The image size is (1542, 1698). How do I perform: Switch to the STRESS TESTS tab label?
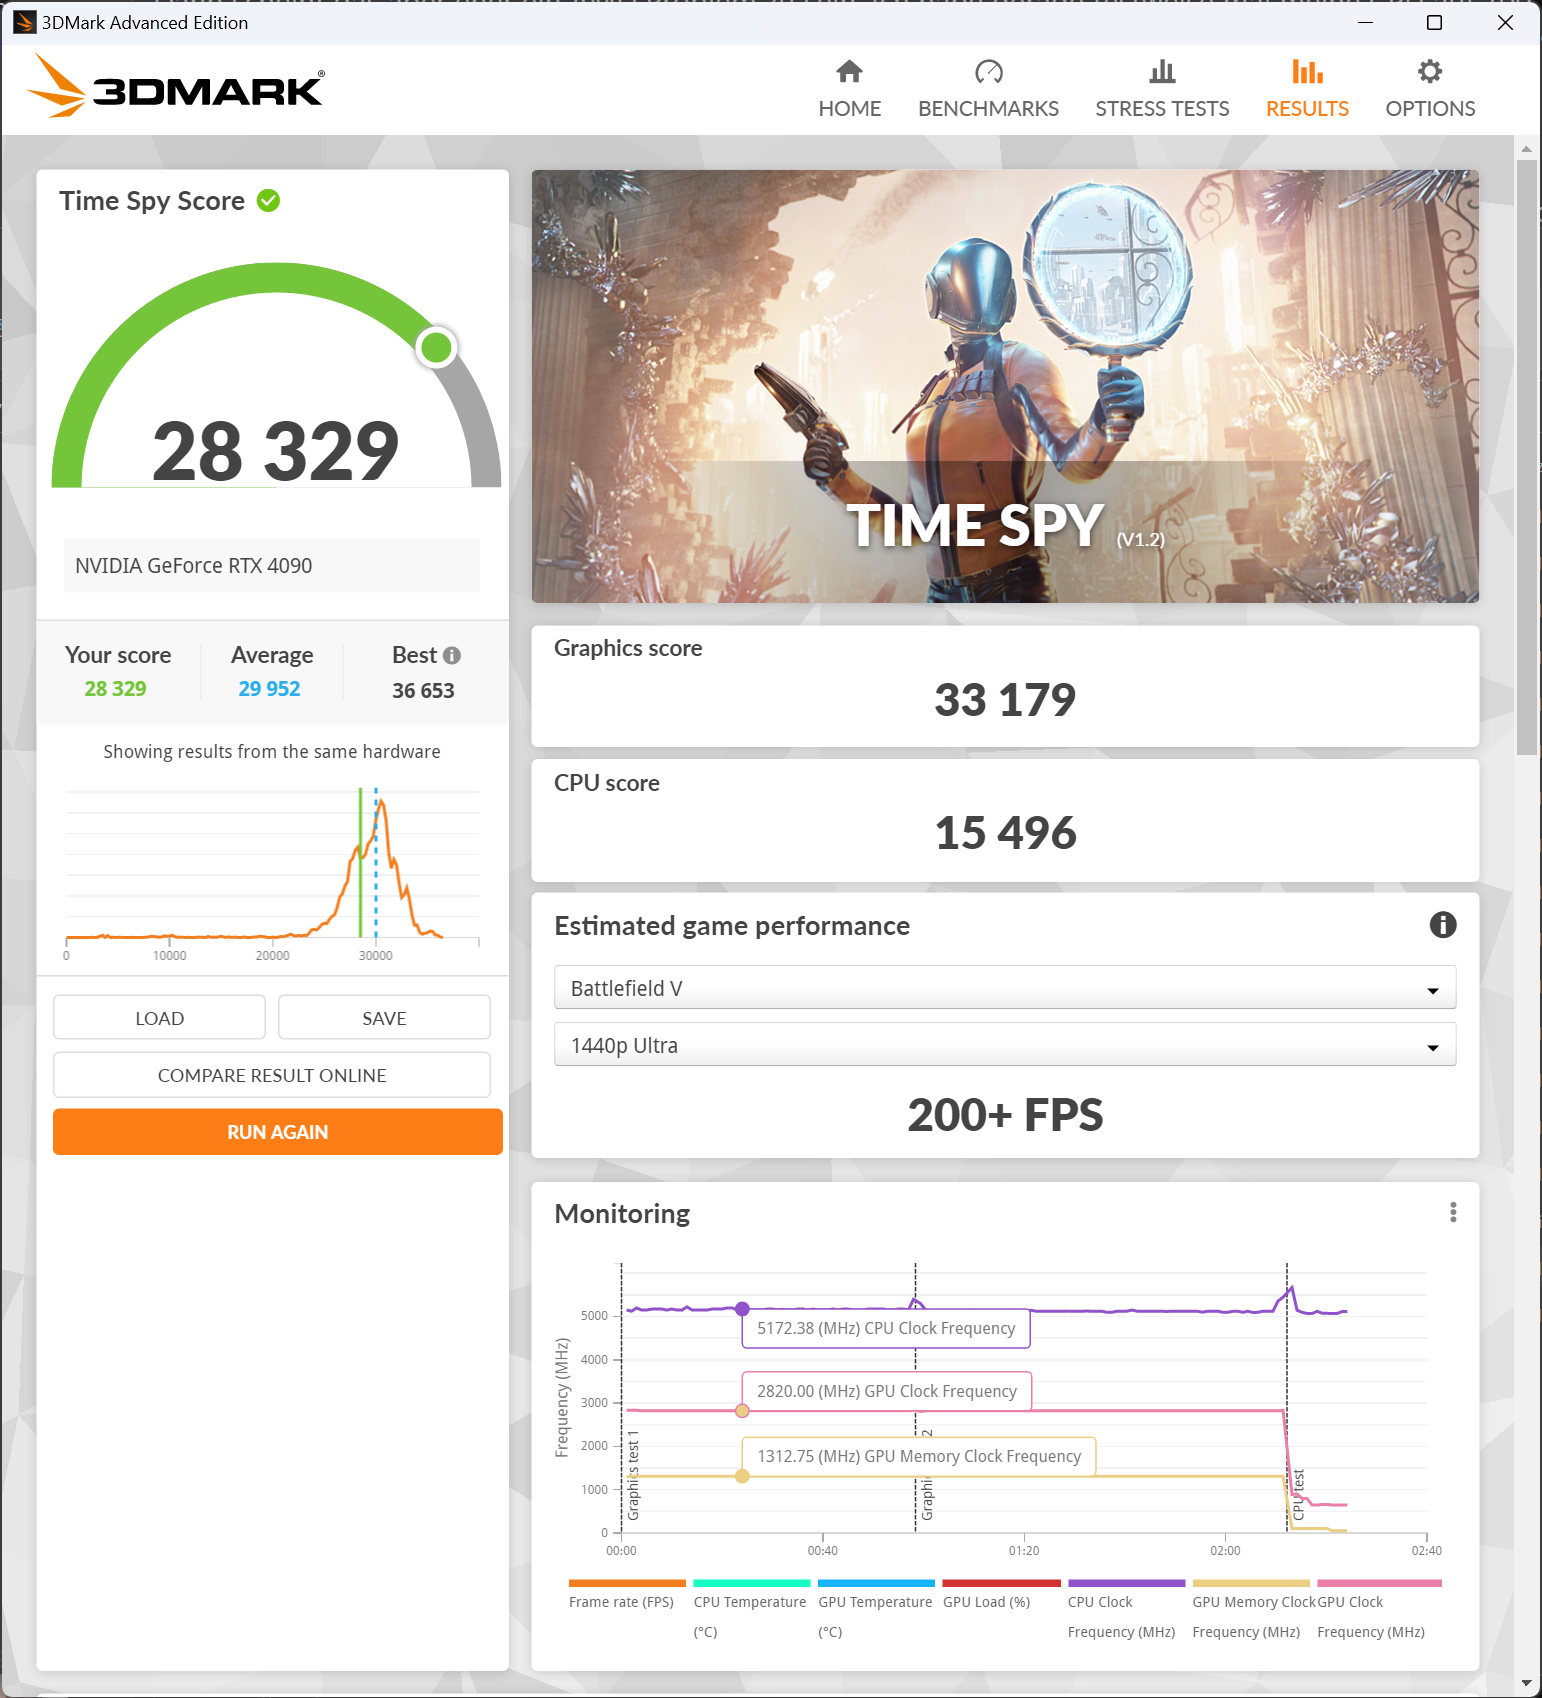[1162, 108]
